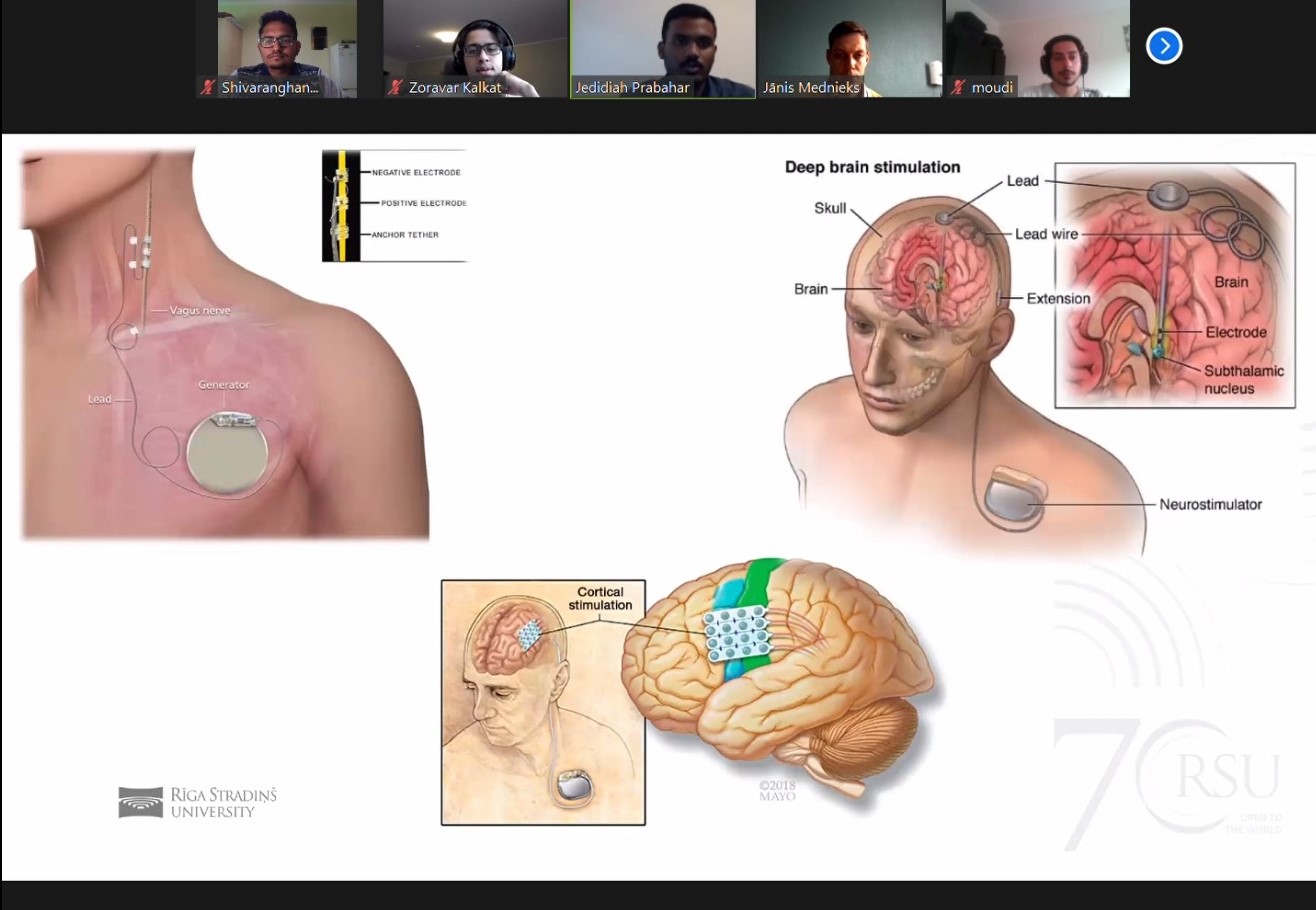
Task: Click the Cortical stimulation inset picture
Action: [543, 702]
